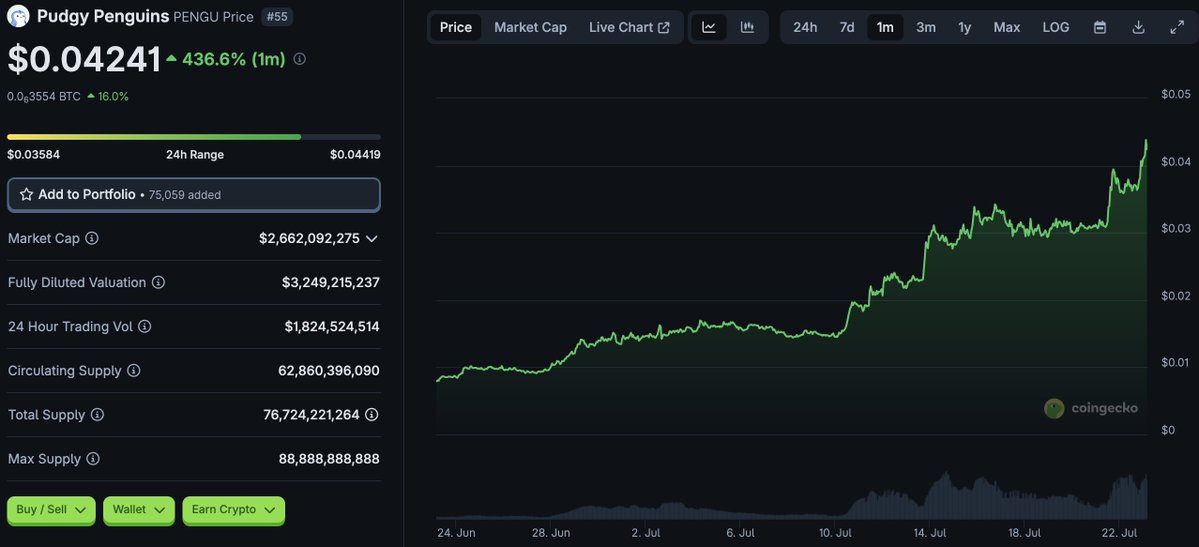Click max supply value 88,888,888,888
Viewport: 1199px width, 547px height.
point(329,459)
